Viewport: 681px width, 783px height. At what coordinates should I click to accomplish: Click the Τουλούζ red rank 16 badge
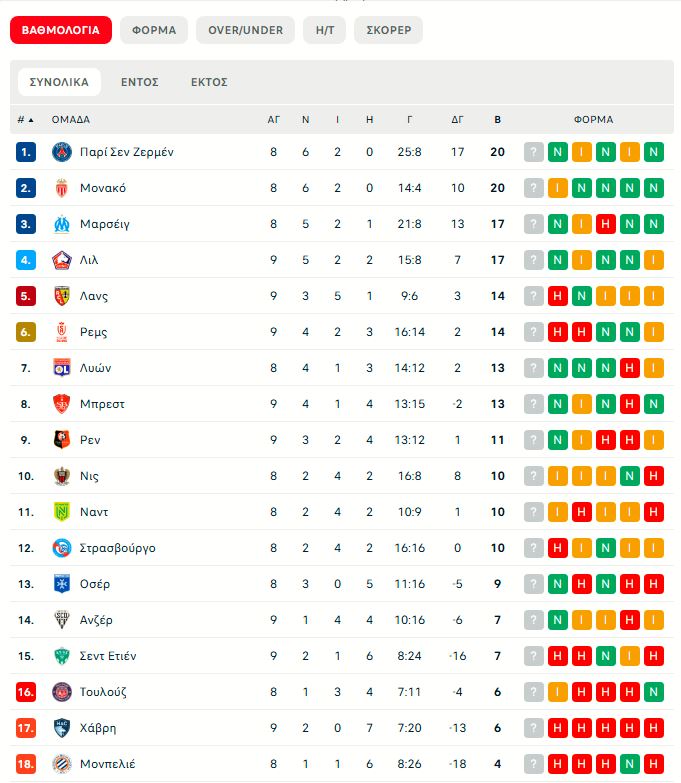[26, 692]
